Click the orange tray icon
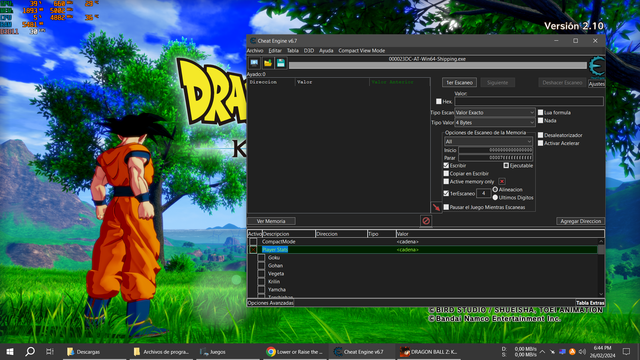 (x=572, y=351)
